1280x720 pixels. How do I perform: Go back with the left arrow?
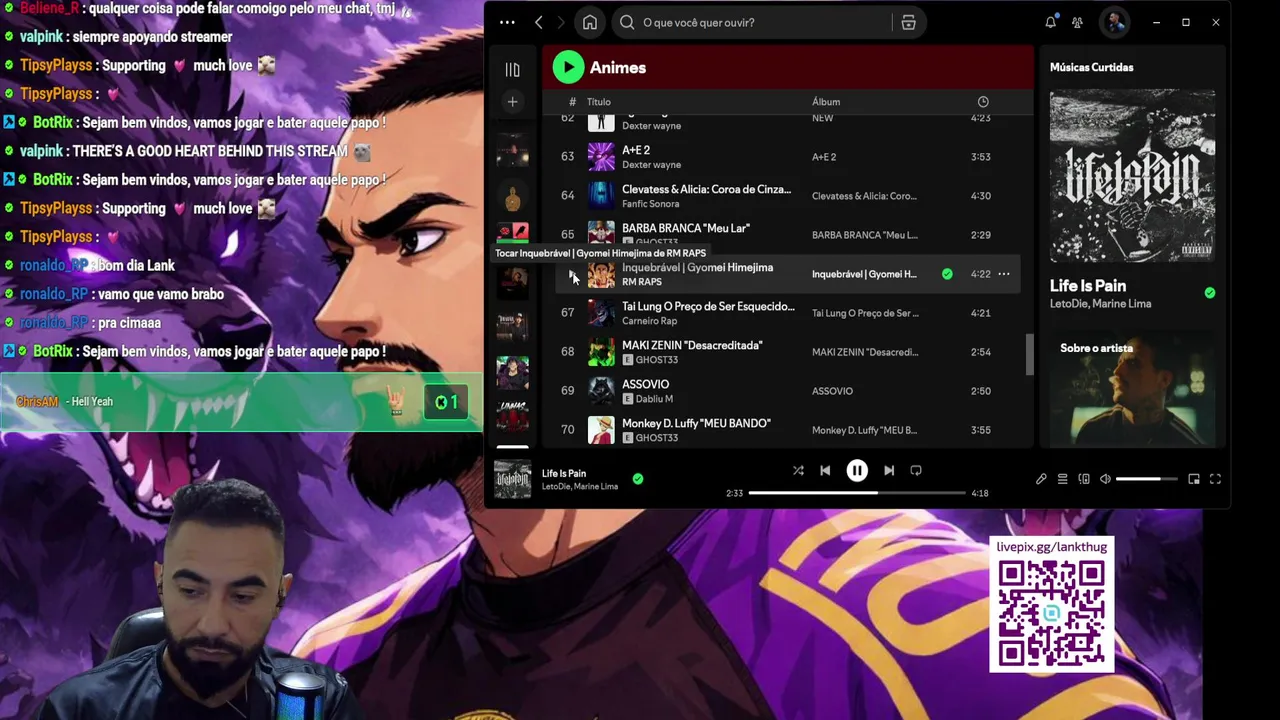click(x=538, y=22)
